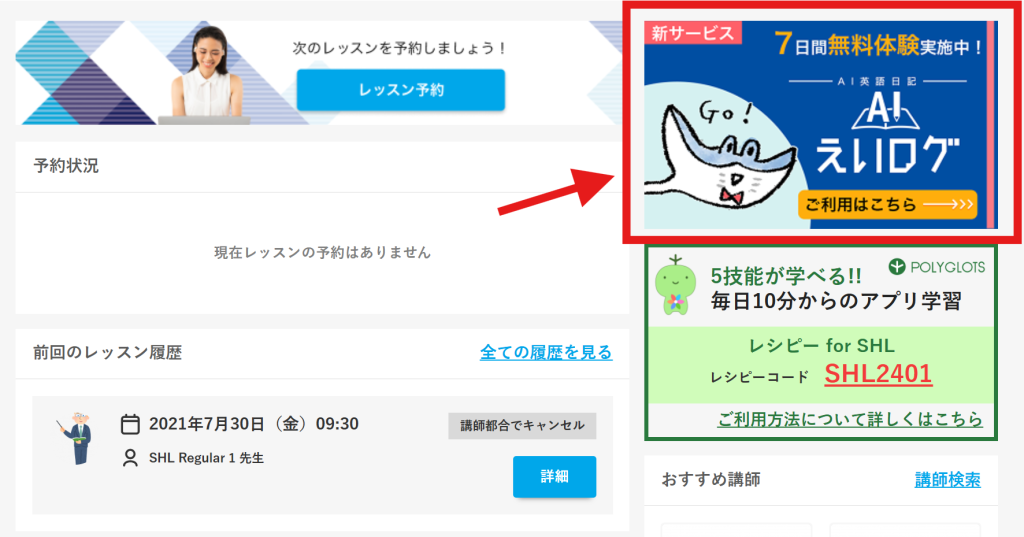Click the SHL2401 recipe code
The height and width of the screenshot is (537, 1024).
878,374
